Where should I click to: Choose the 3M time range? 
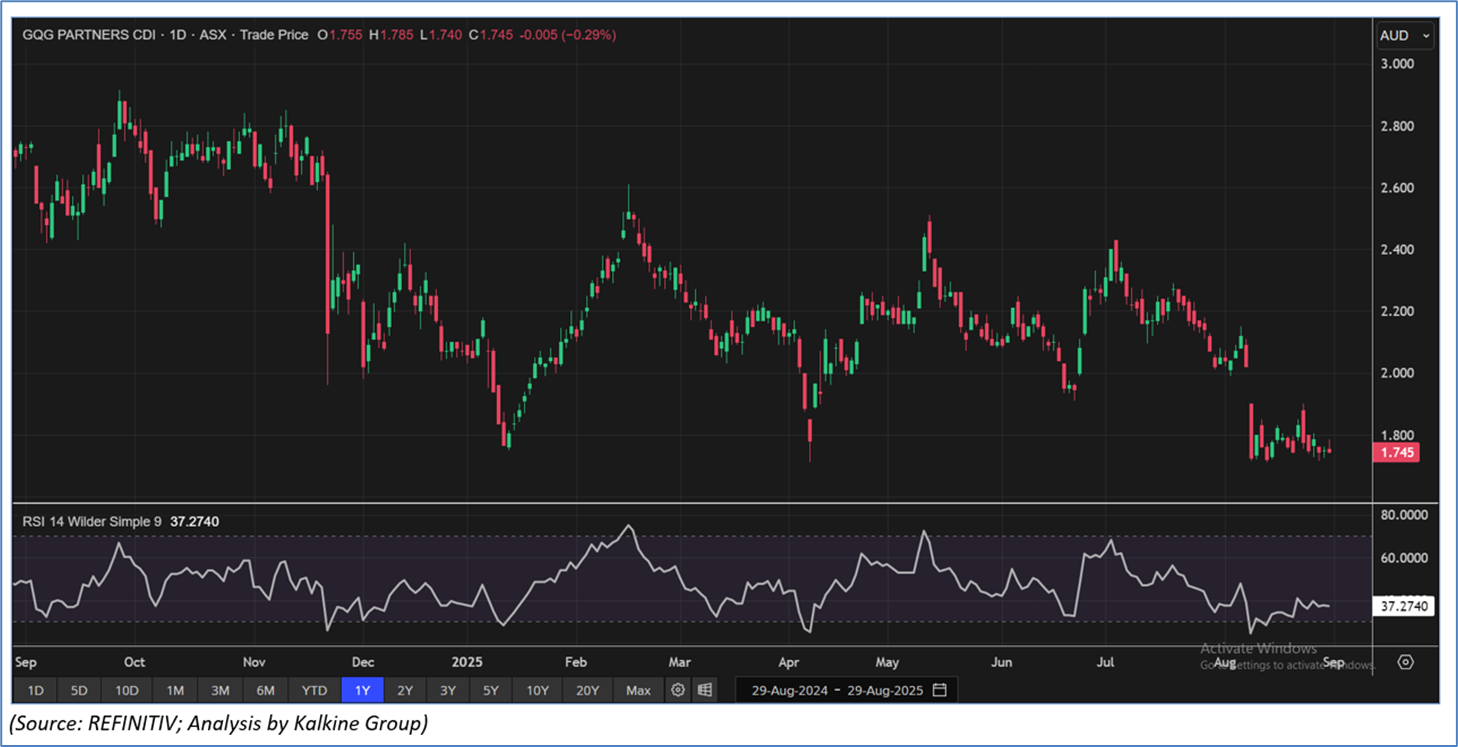pos(220,690)
